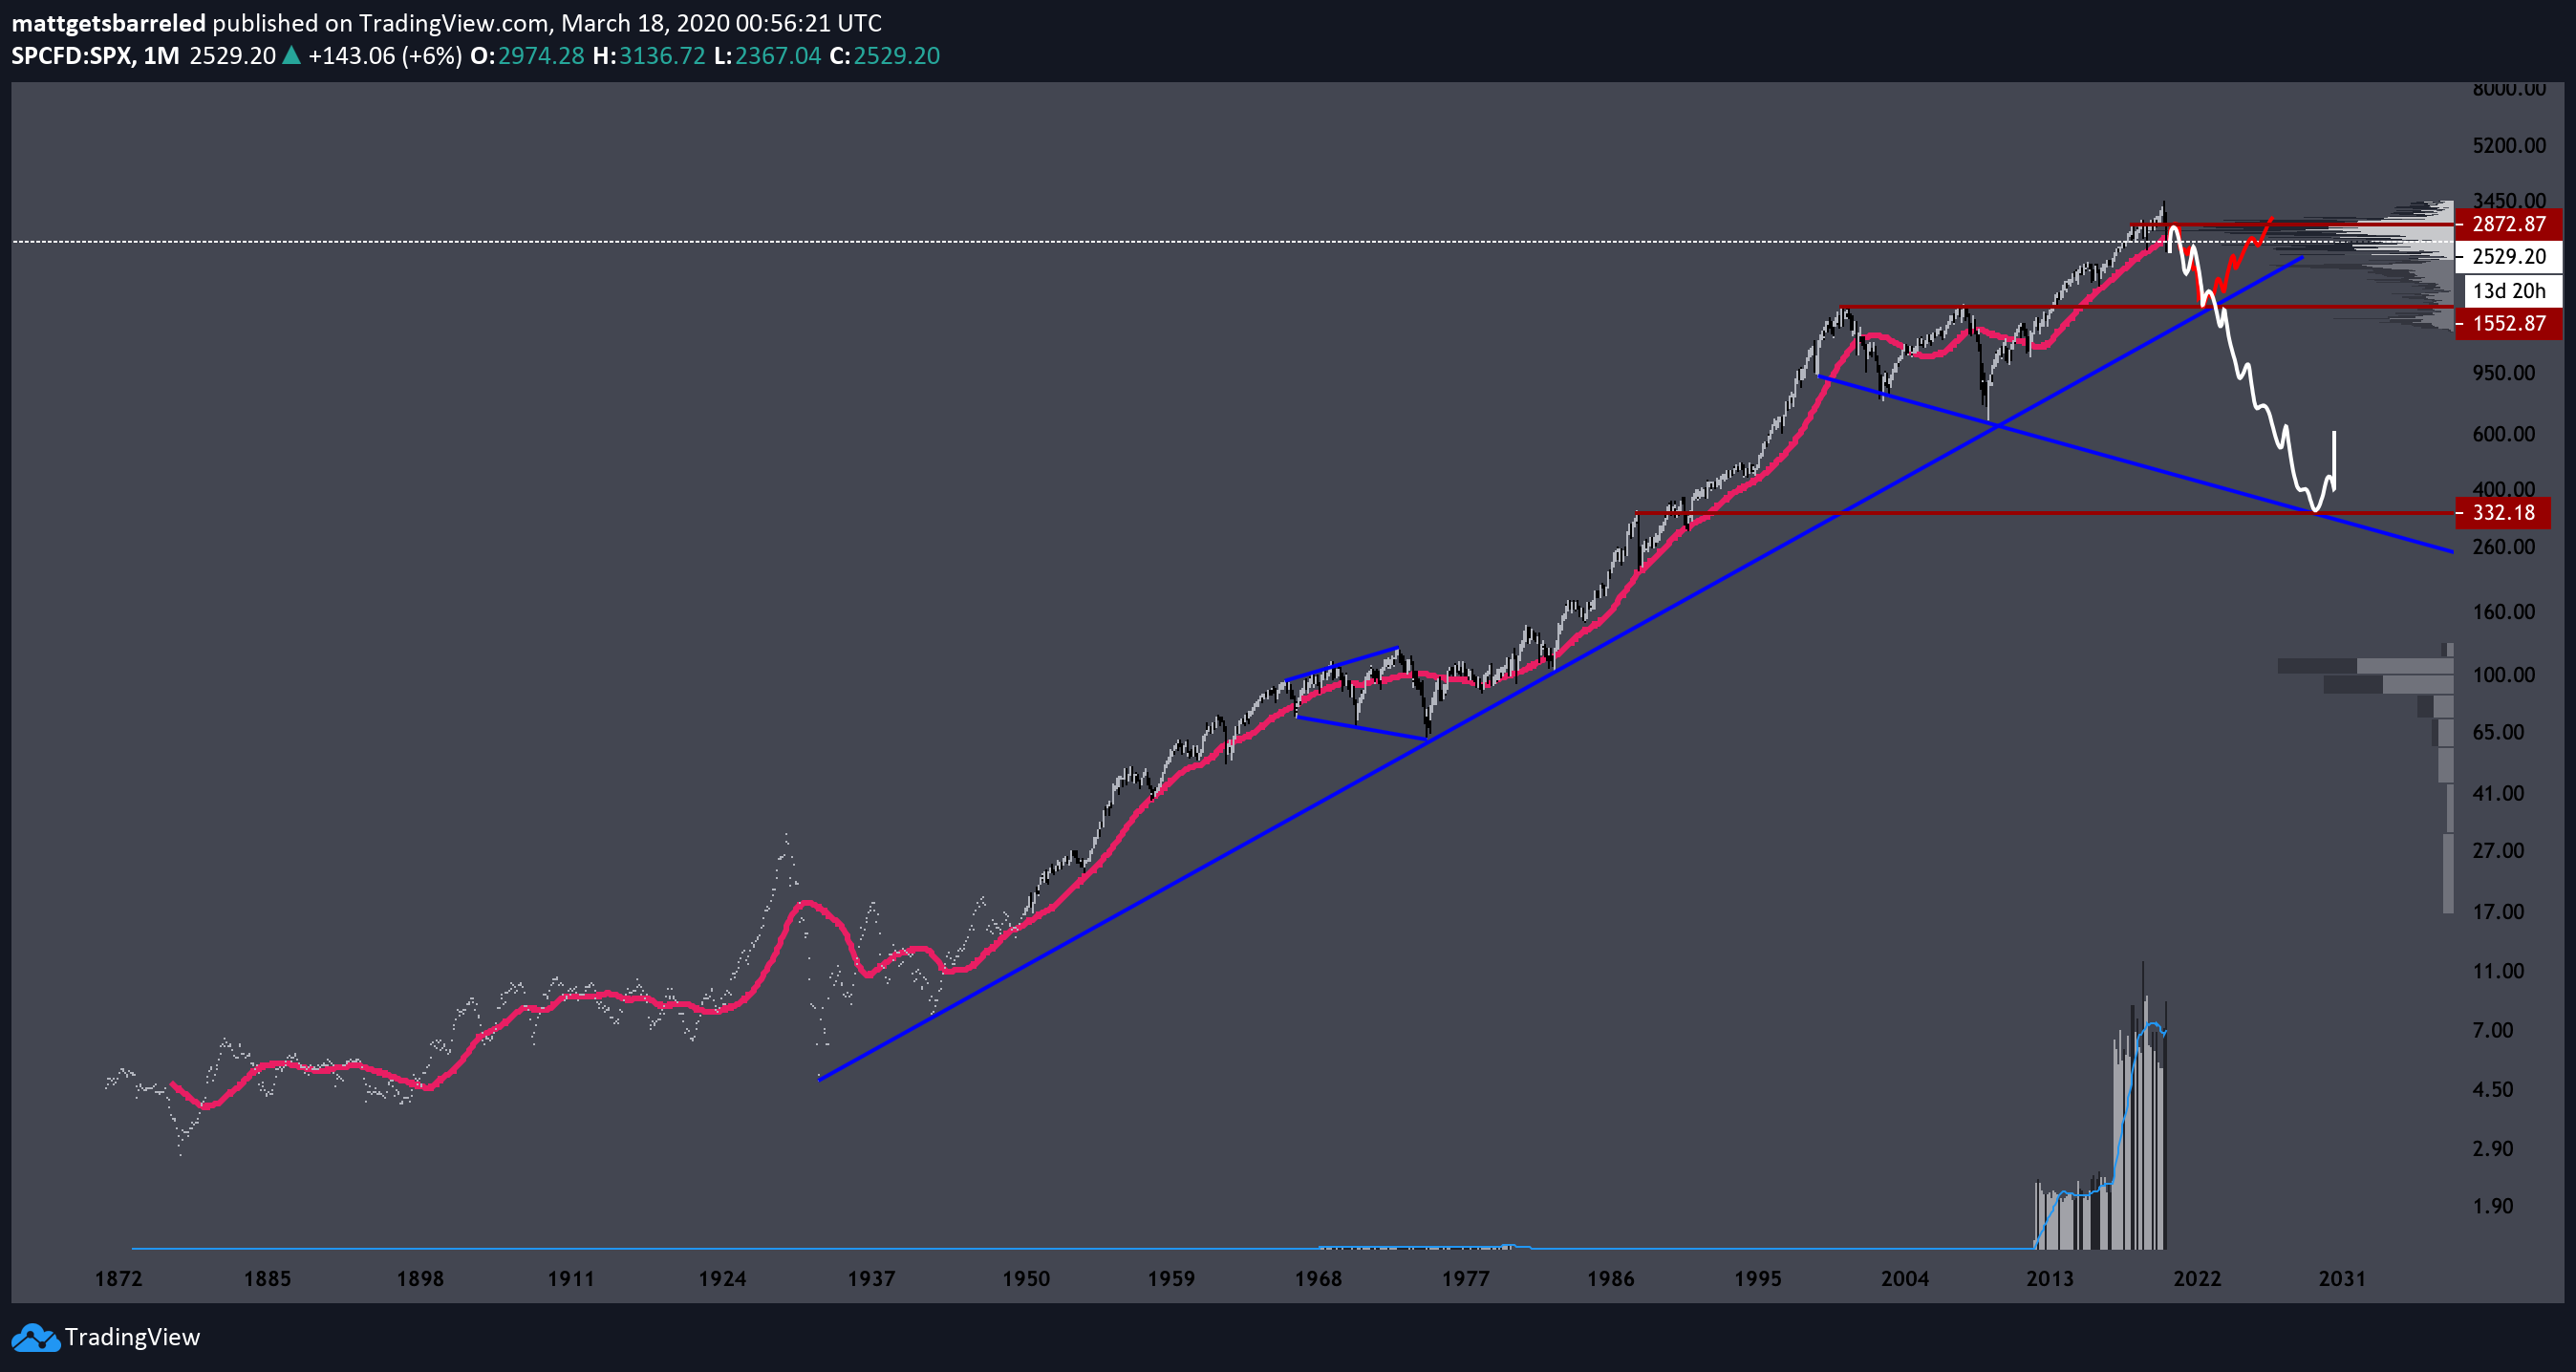Click the +143.06 (+6%) change text
The width and height of the screenshot is (2576, 1372).
click(385, 55)
